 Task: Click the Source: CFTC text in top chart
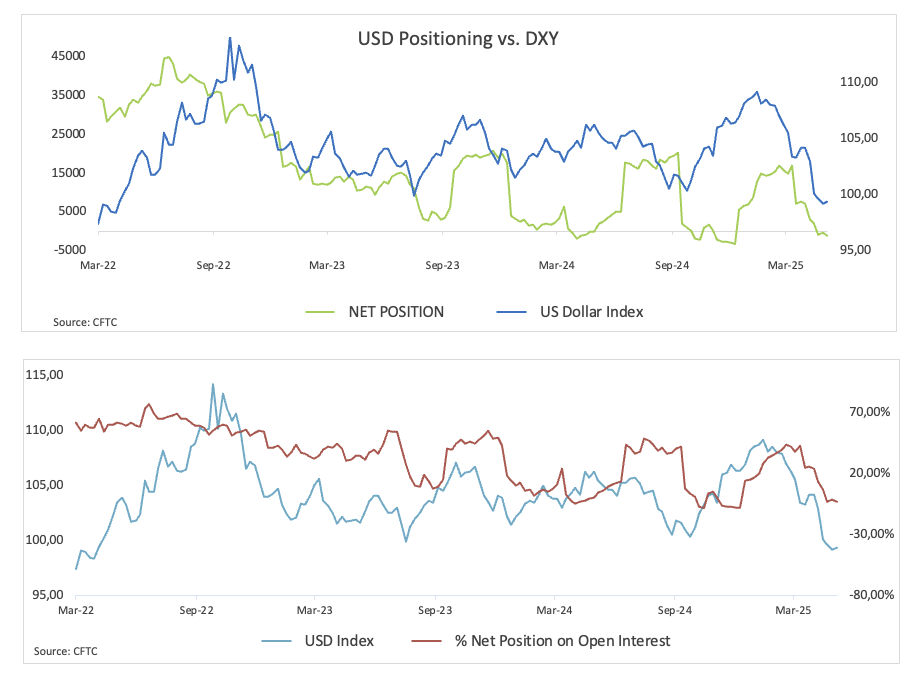85,322
